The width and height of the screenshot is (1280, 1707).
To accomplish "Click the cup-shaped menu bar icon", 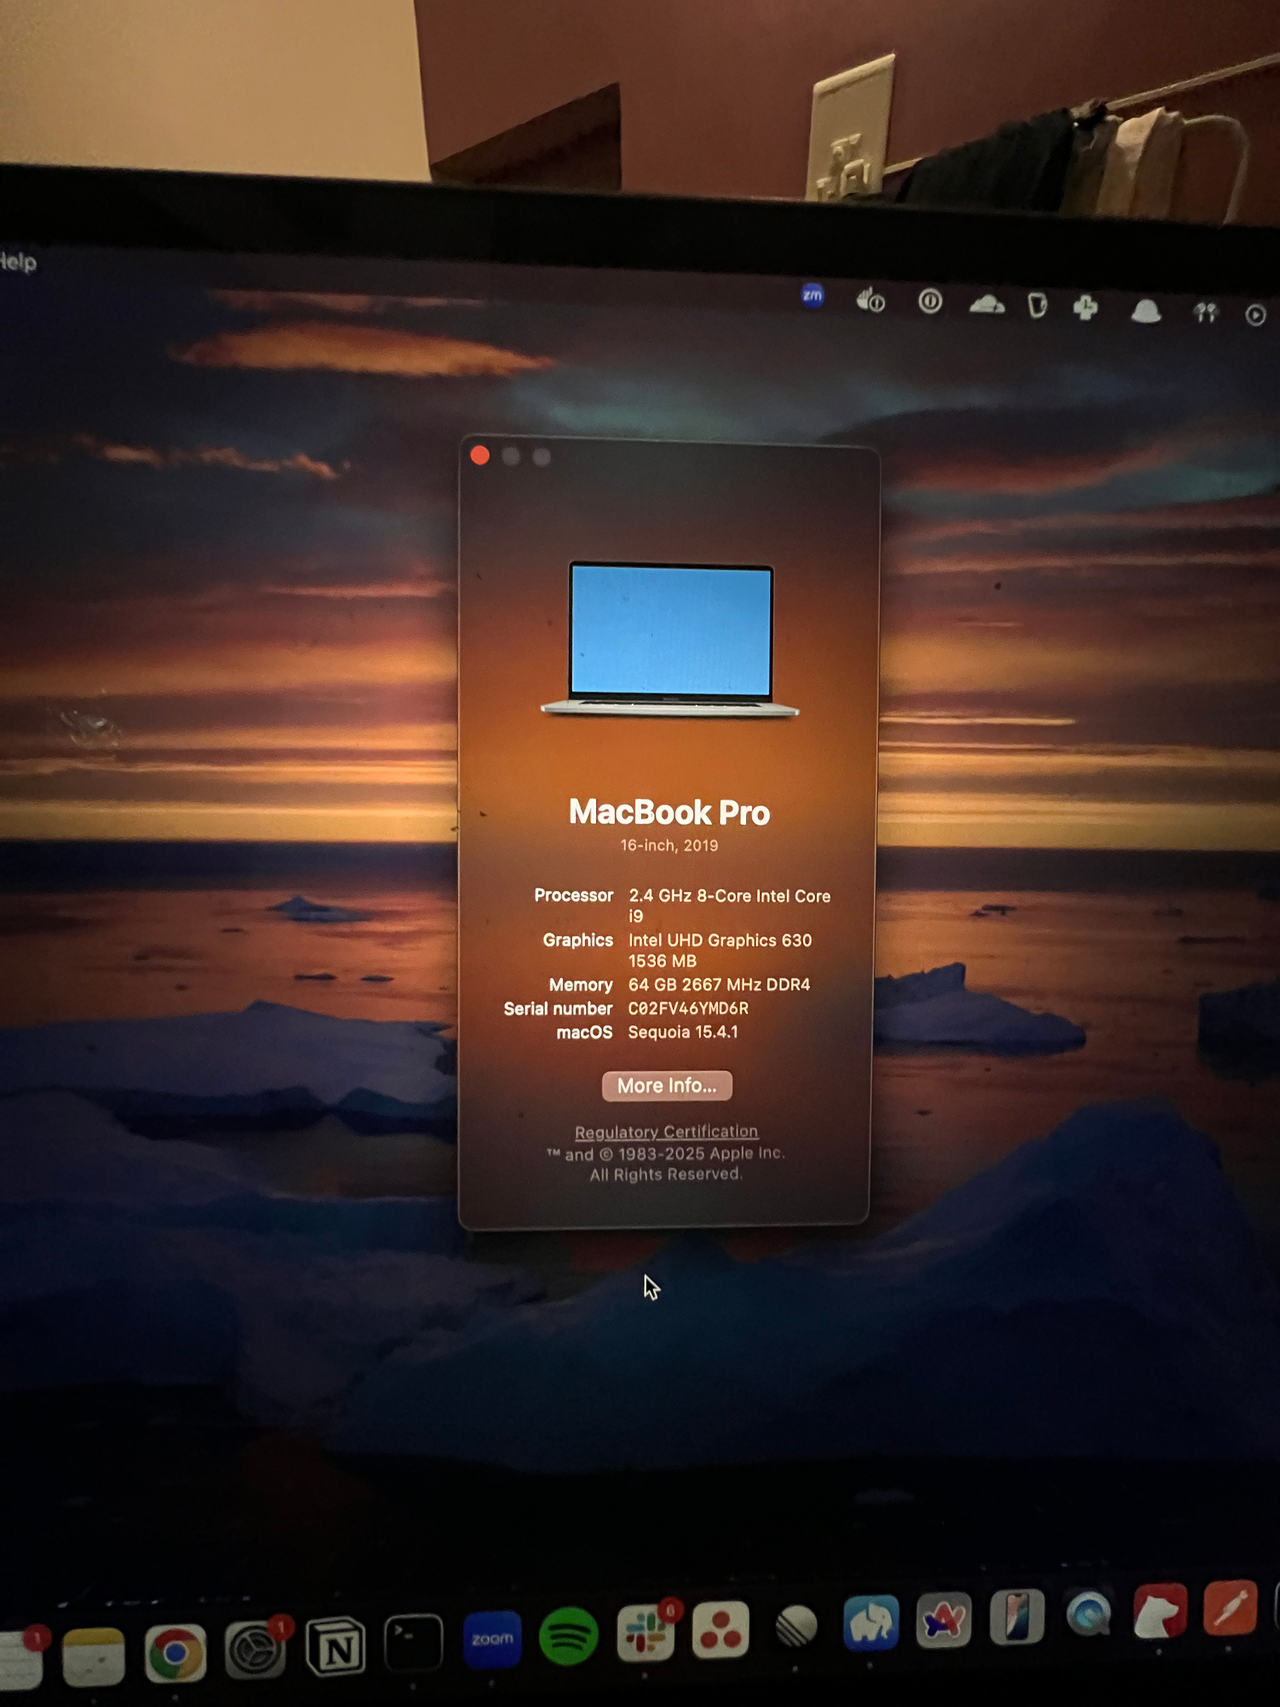I will click(1037, 305).
